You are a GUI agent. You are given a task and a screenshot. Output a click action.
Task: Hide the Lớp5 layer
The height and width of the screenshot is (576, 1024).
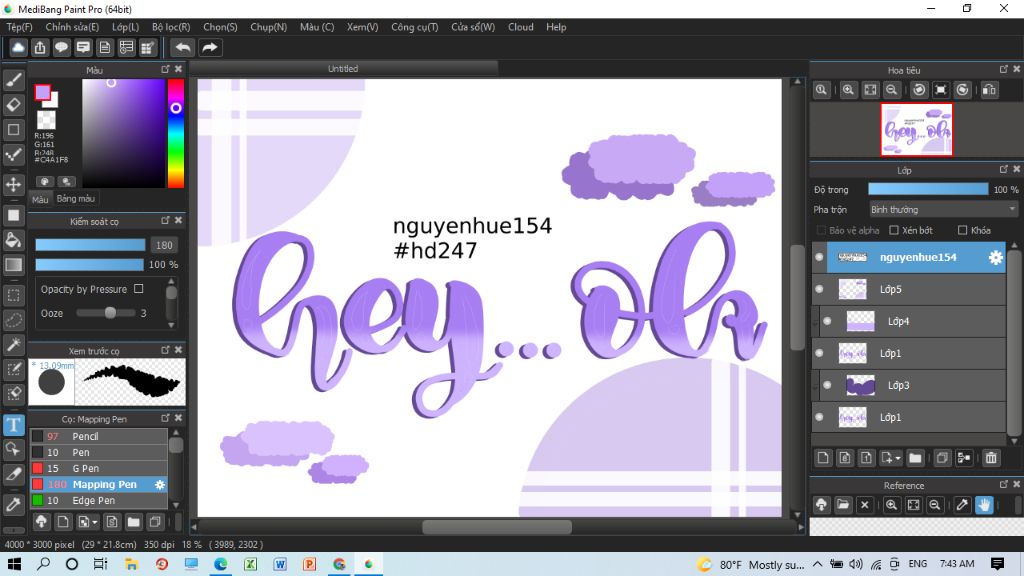point(819,289)
